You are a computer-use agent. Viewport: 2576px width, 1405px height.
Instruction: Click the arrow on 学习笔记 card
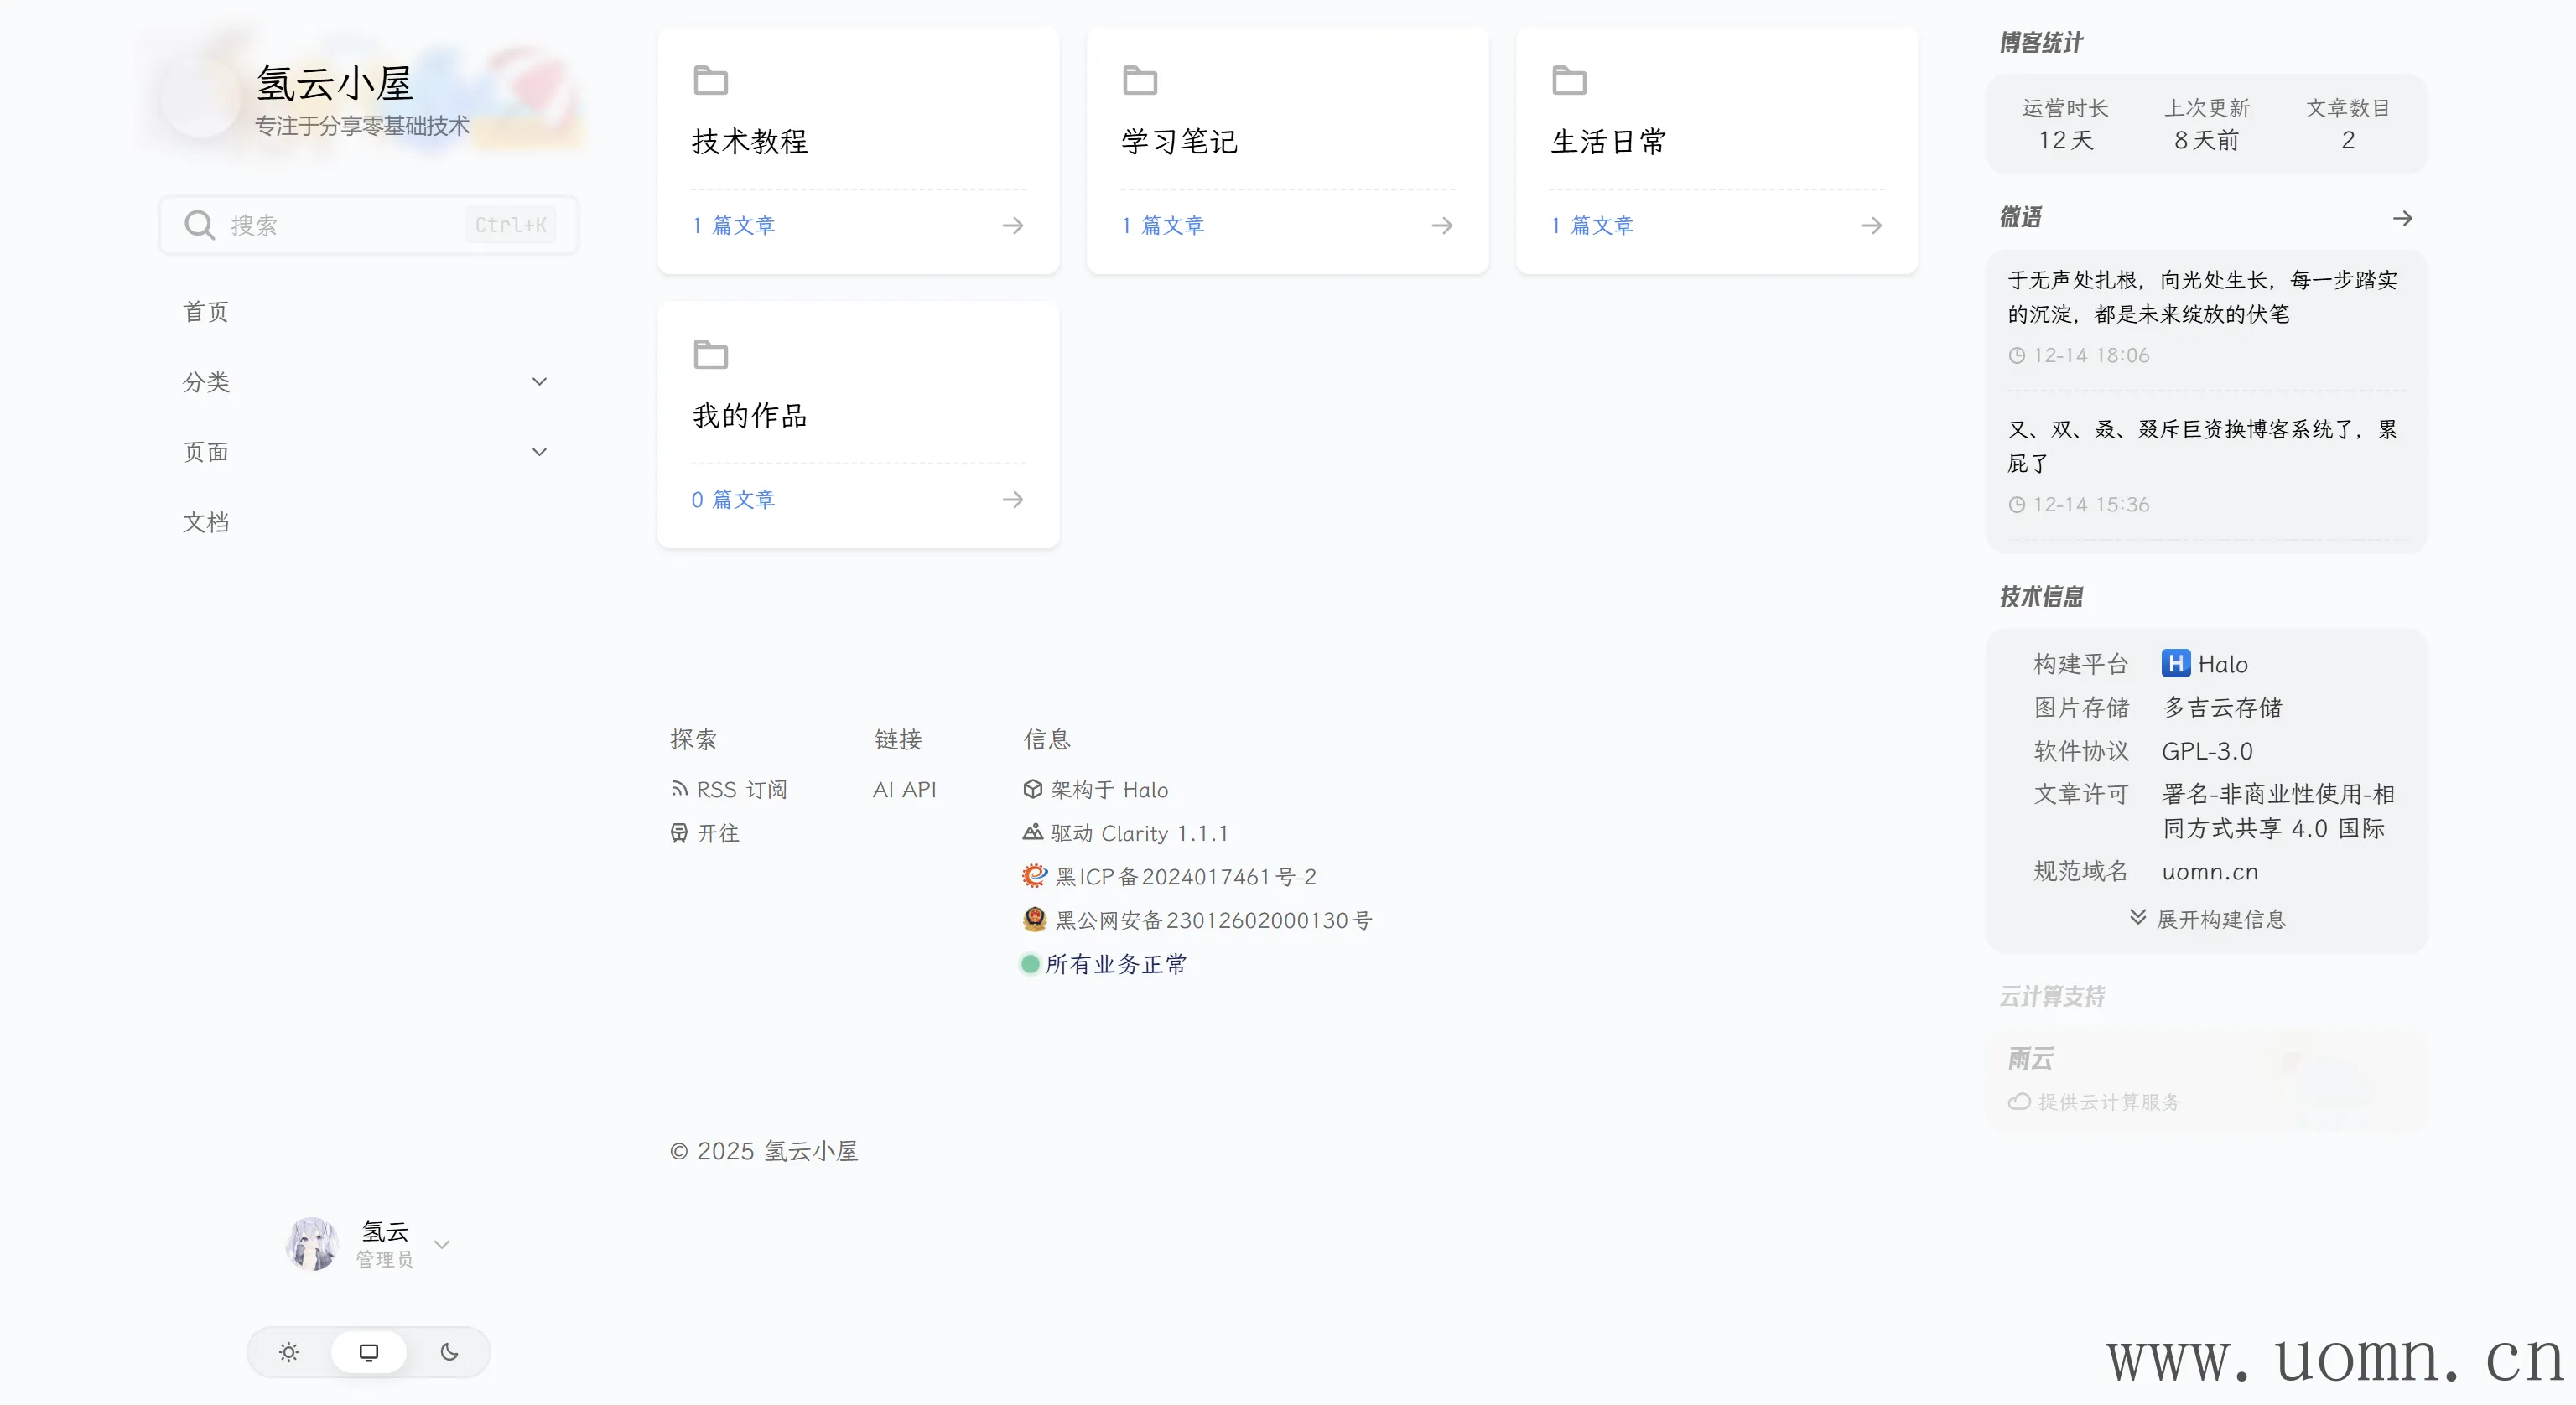tap(1441, 226)
